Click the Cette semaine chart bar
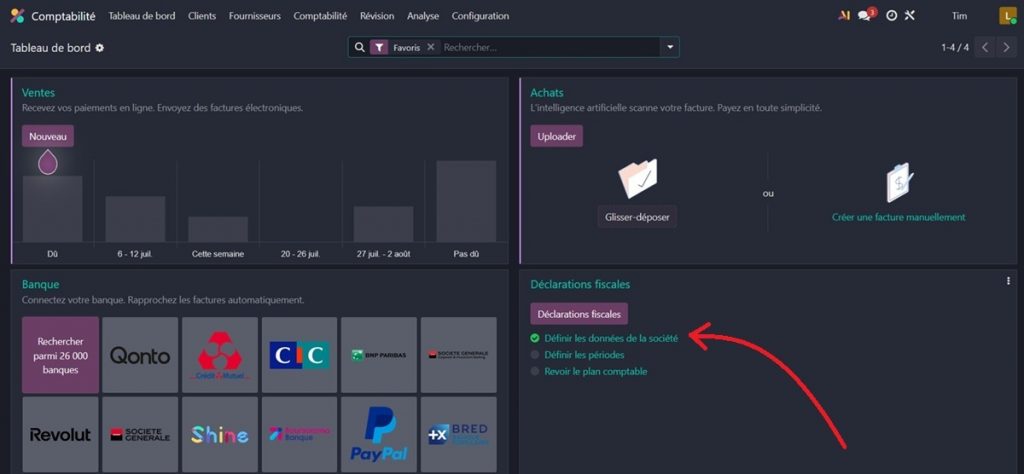 (218, 229)
